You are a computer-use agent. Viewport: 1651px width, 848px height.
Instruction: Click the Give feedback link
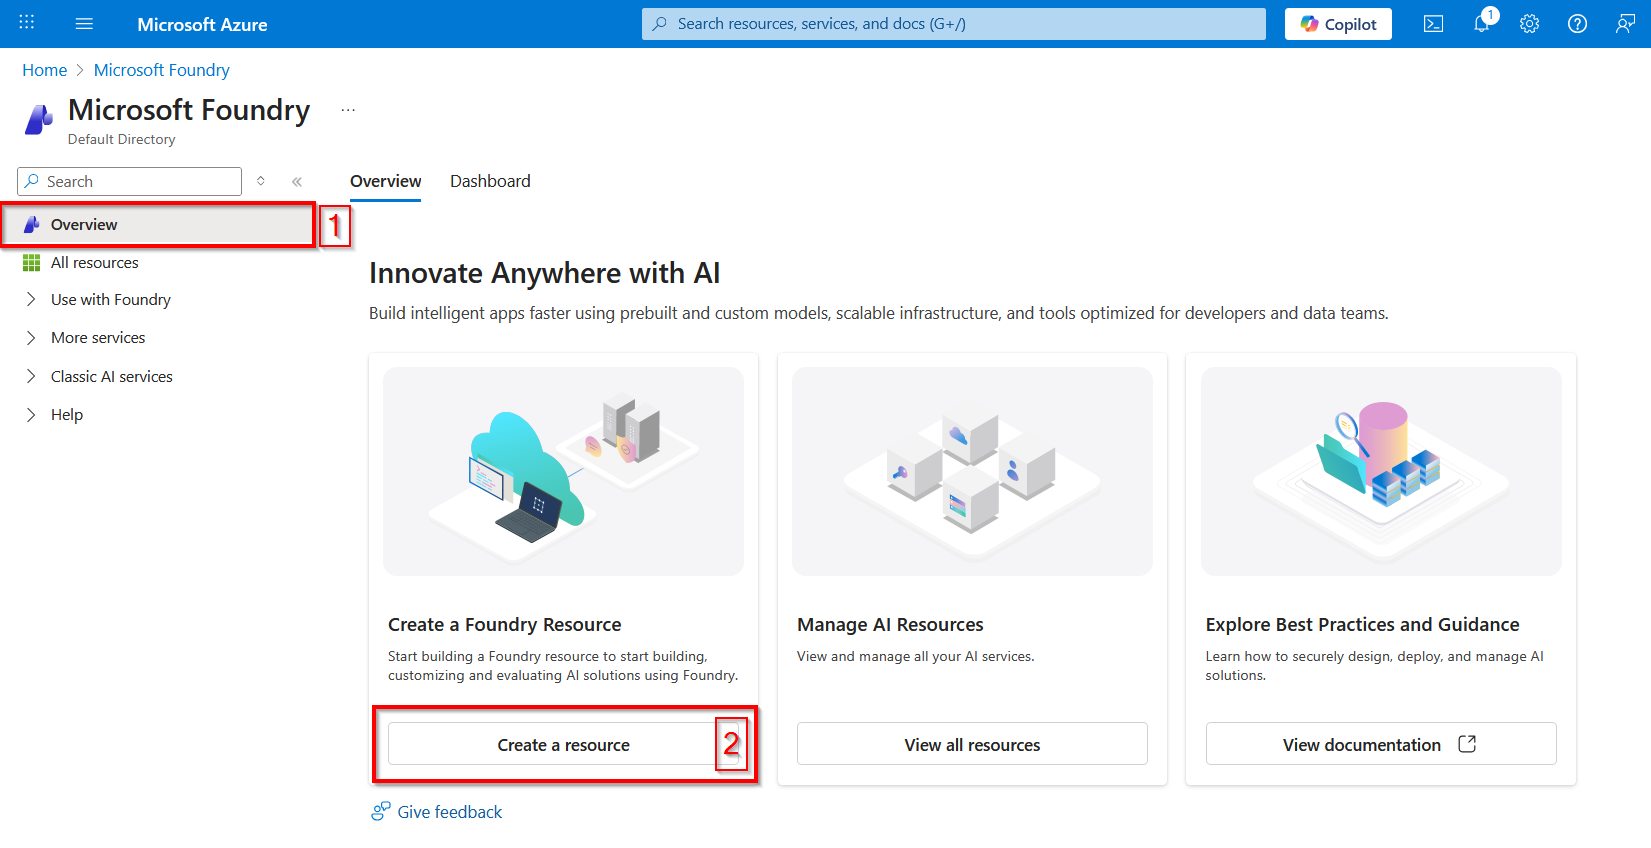(x=449, y=812)
